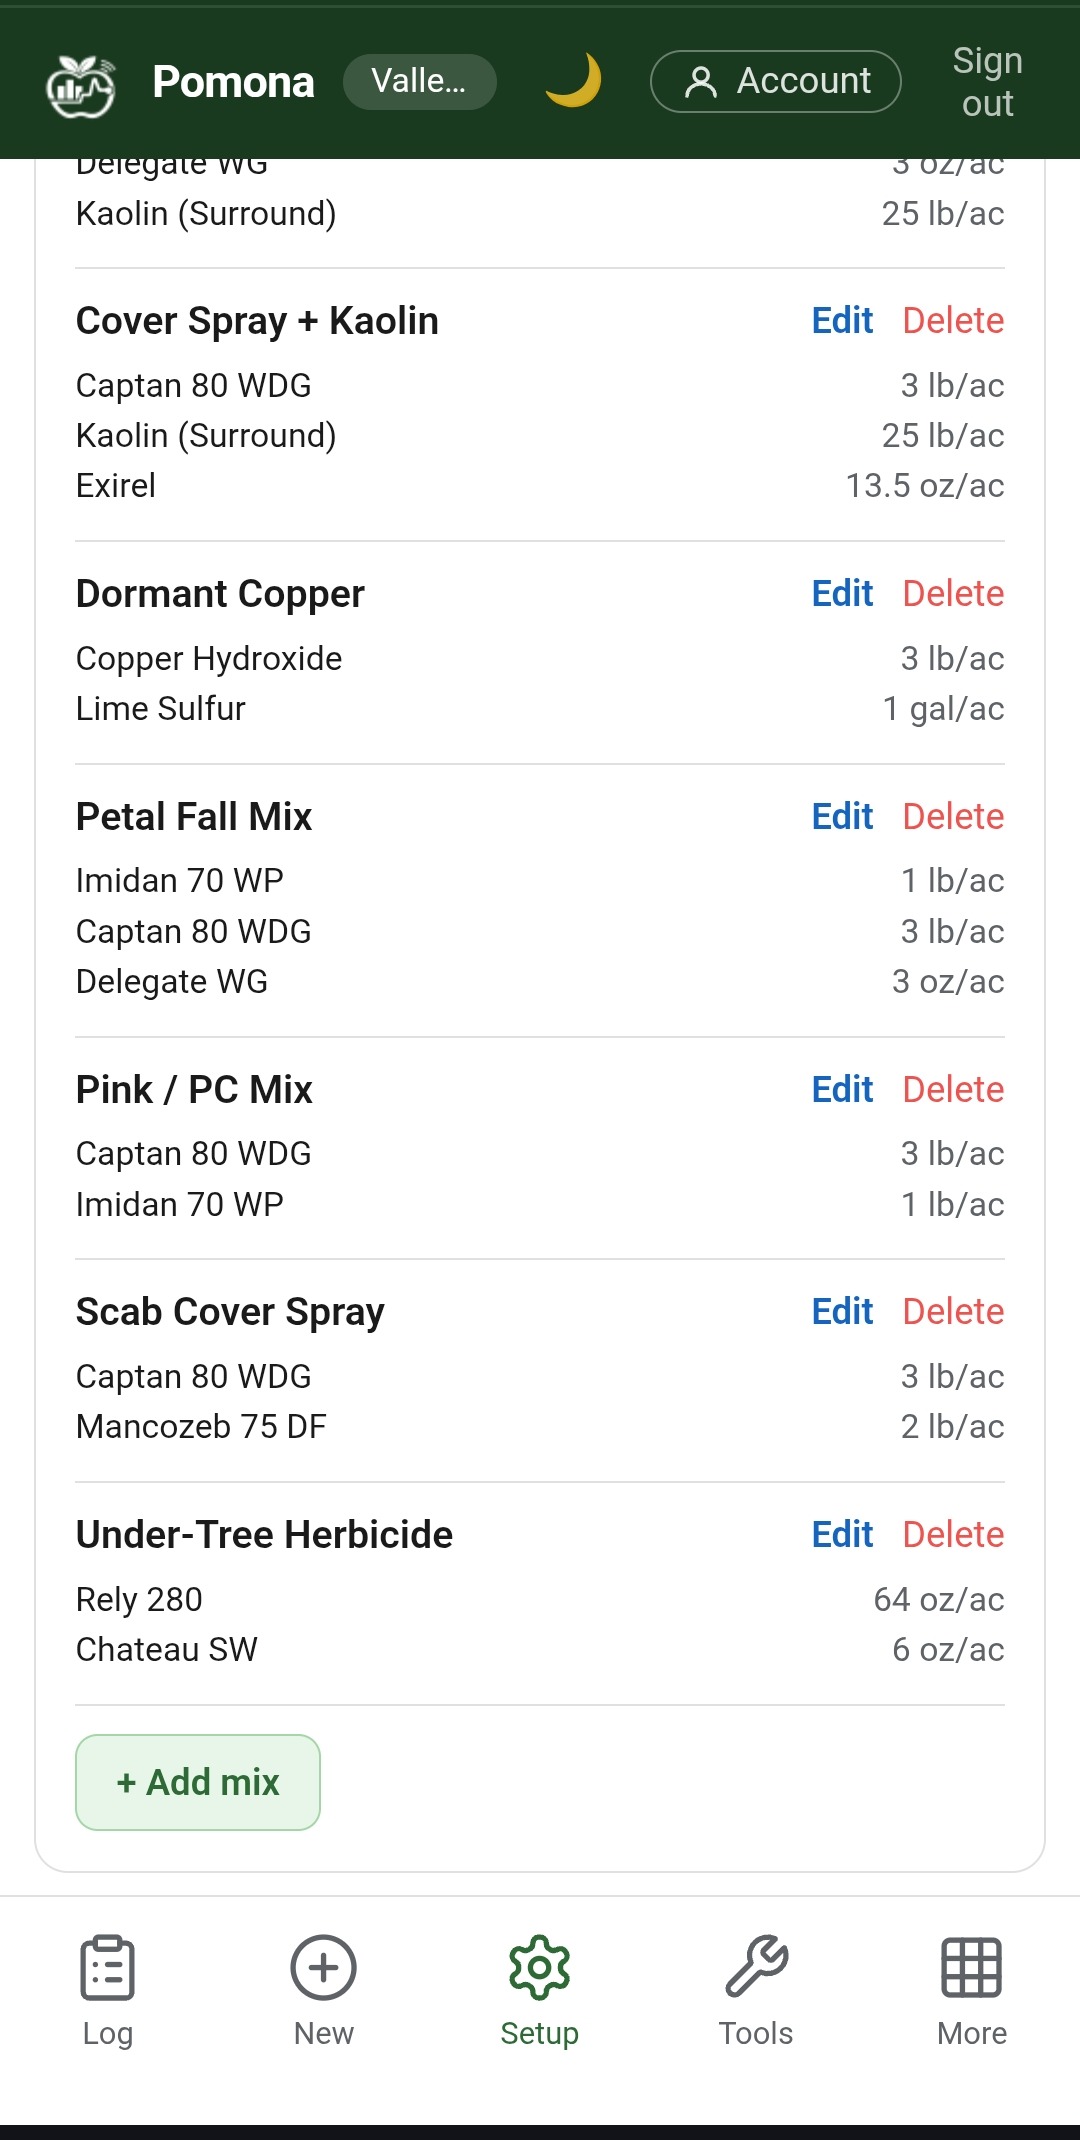Edit the Dormant Copper mix
Screen dimensions: 1080x2140
842,594
